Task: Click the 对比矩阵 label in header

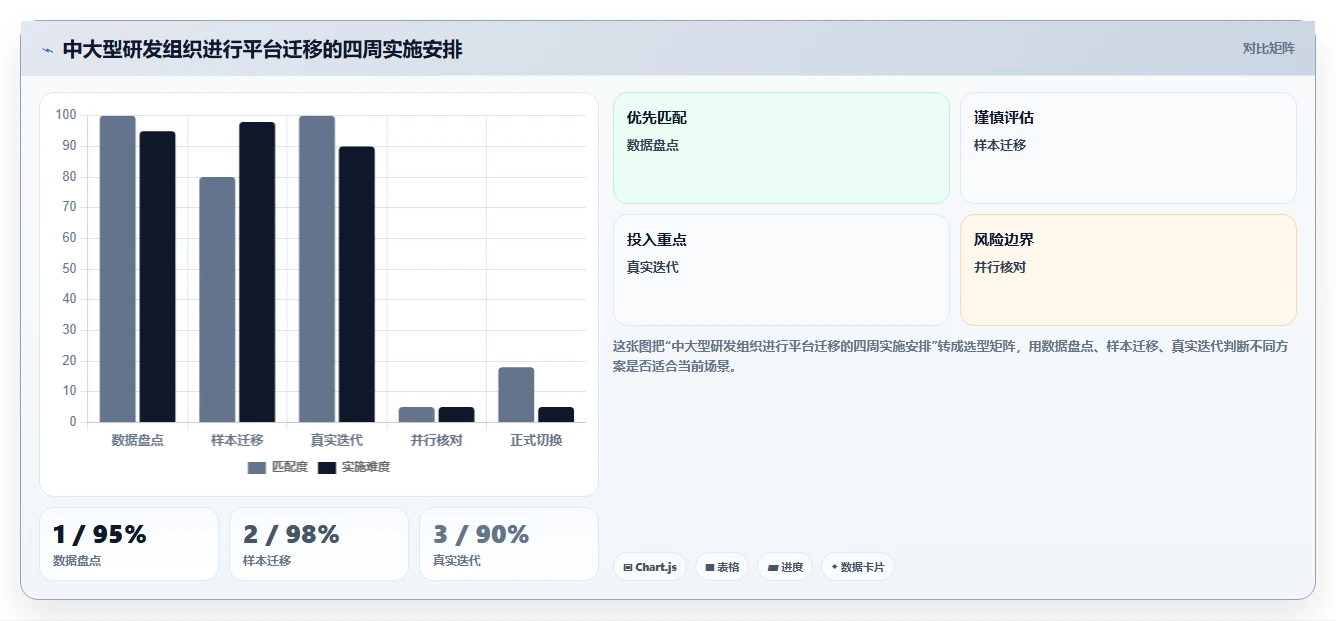Action: (x=1268, y=48)
